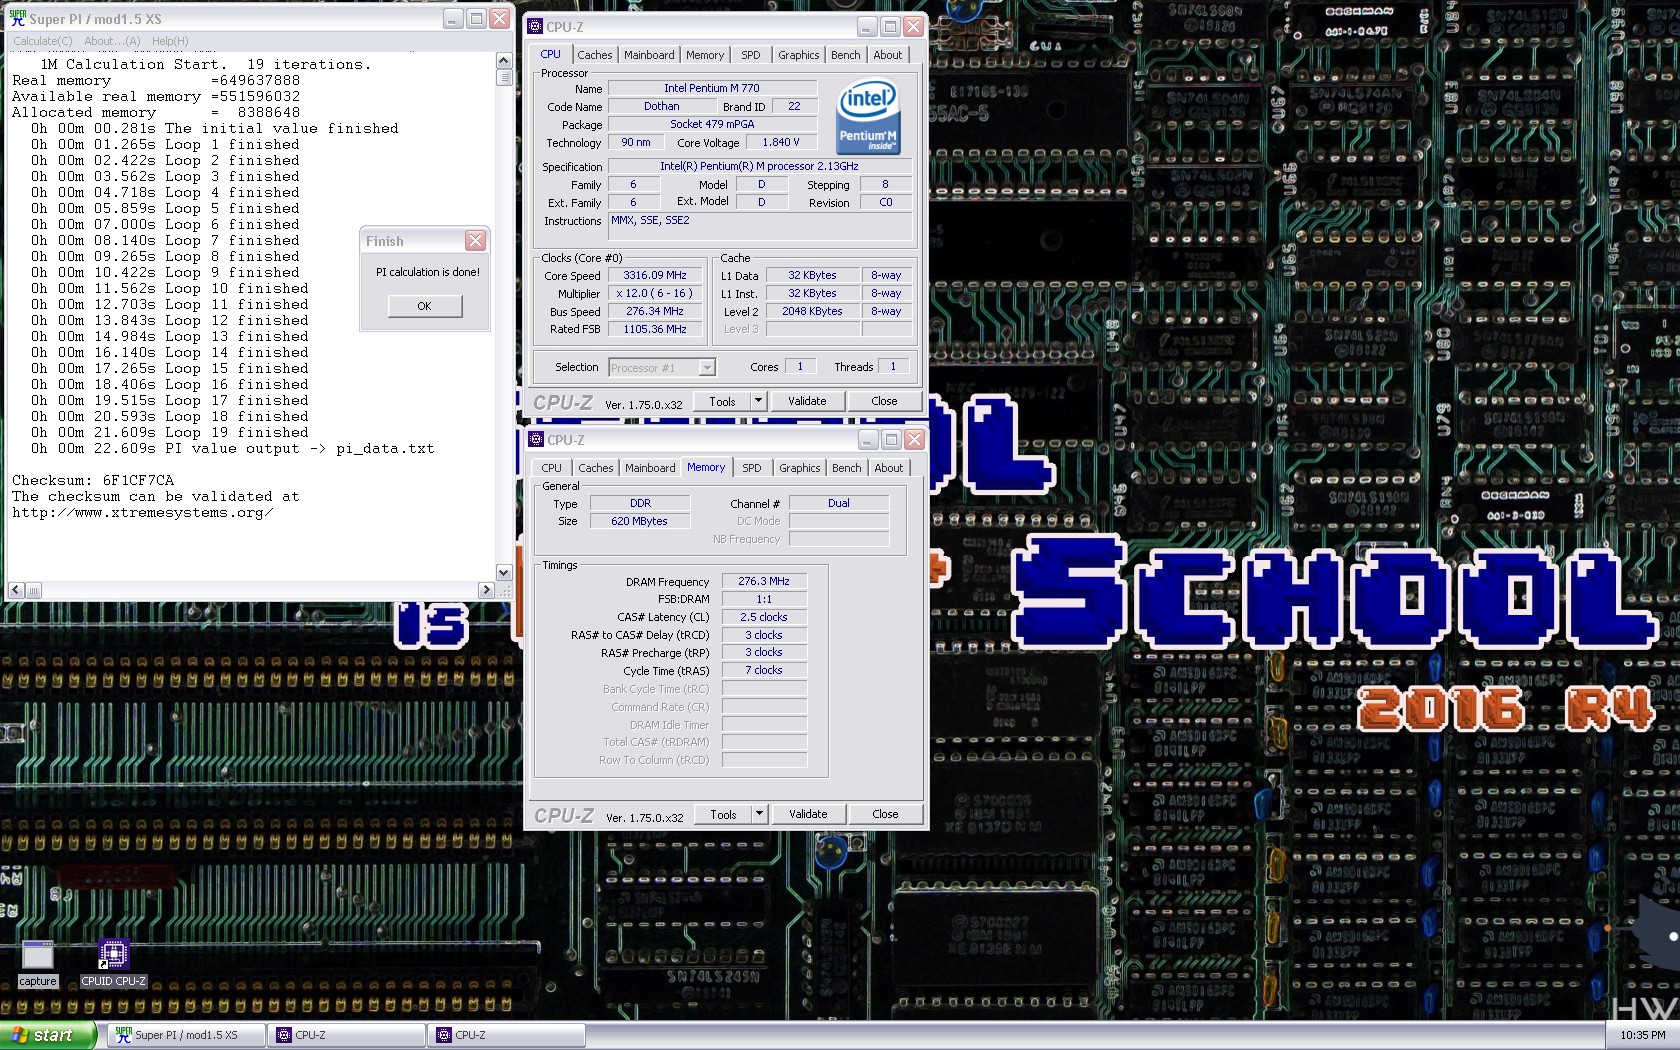Screen dimensions: 1680x1050
Task: Open SPD tab in top CPU-Z window
Action: pyautogui.click(x=751, y=55)
